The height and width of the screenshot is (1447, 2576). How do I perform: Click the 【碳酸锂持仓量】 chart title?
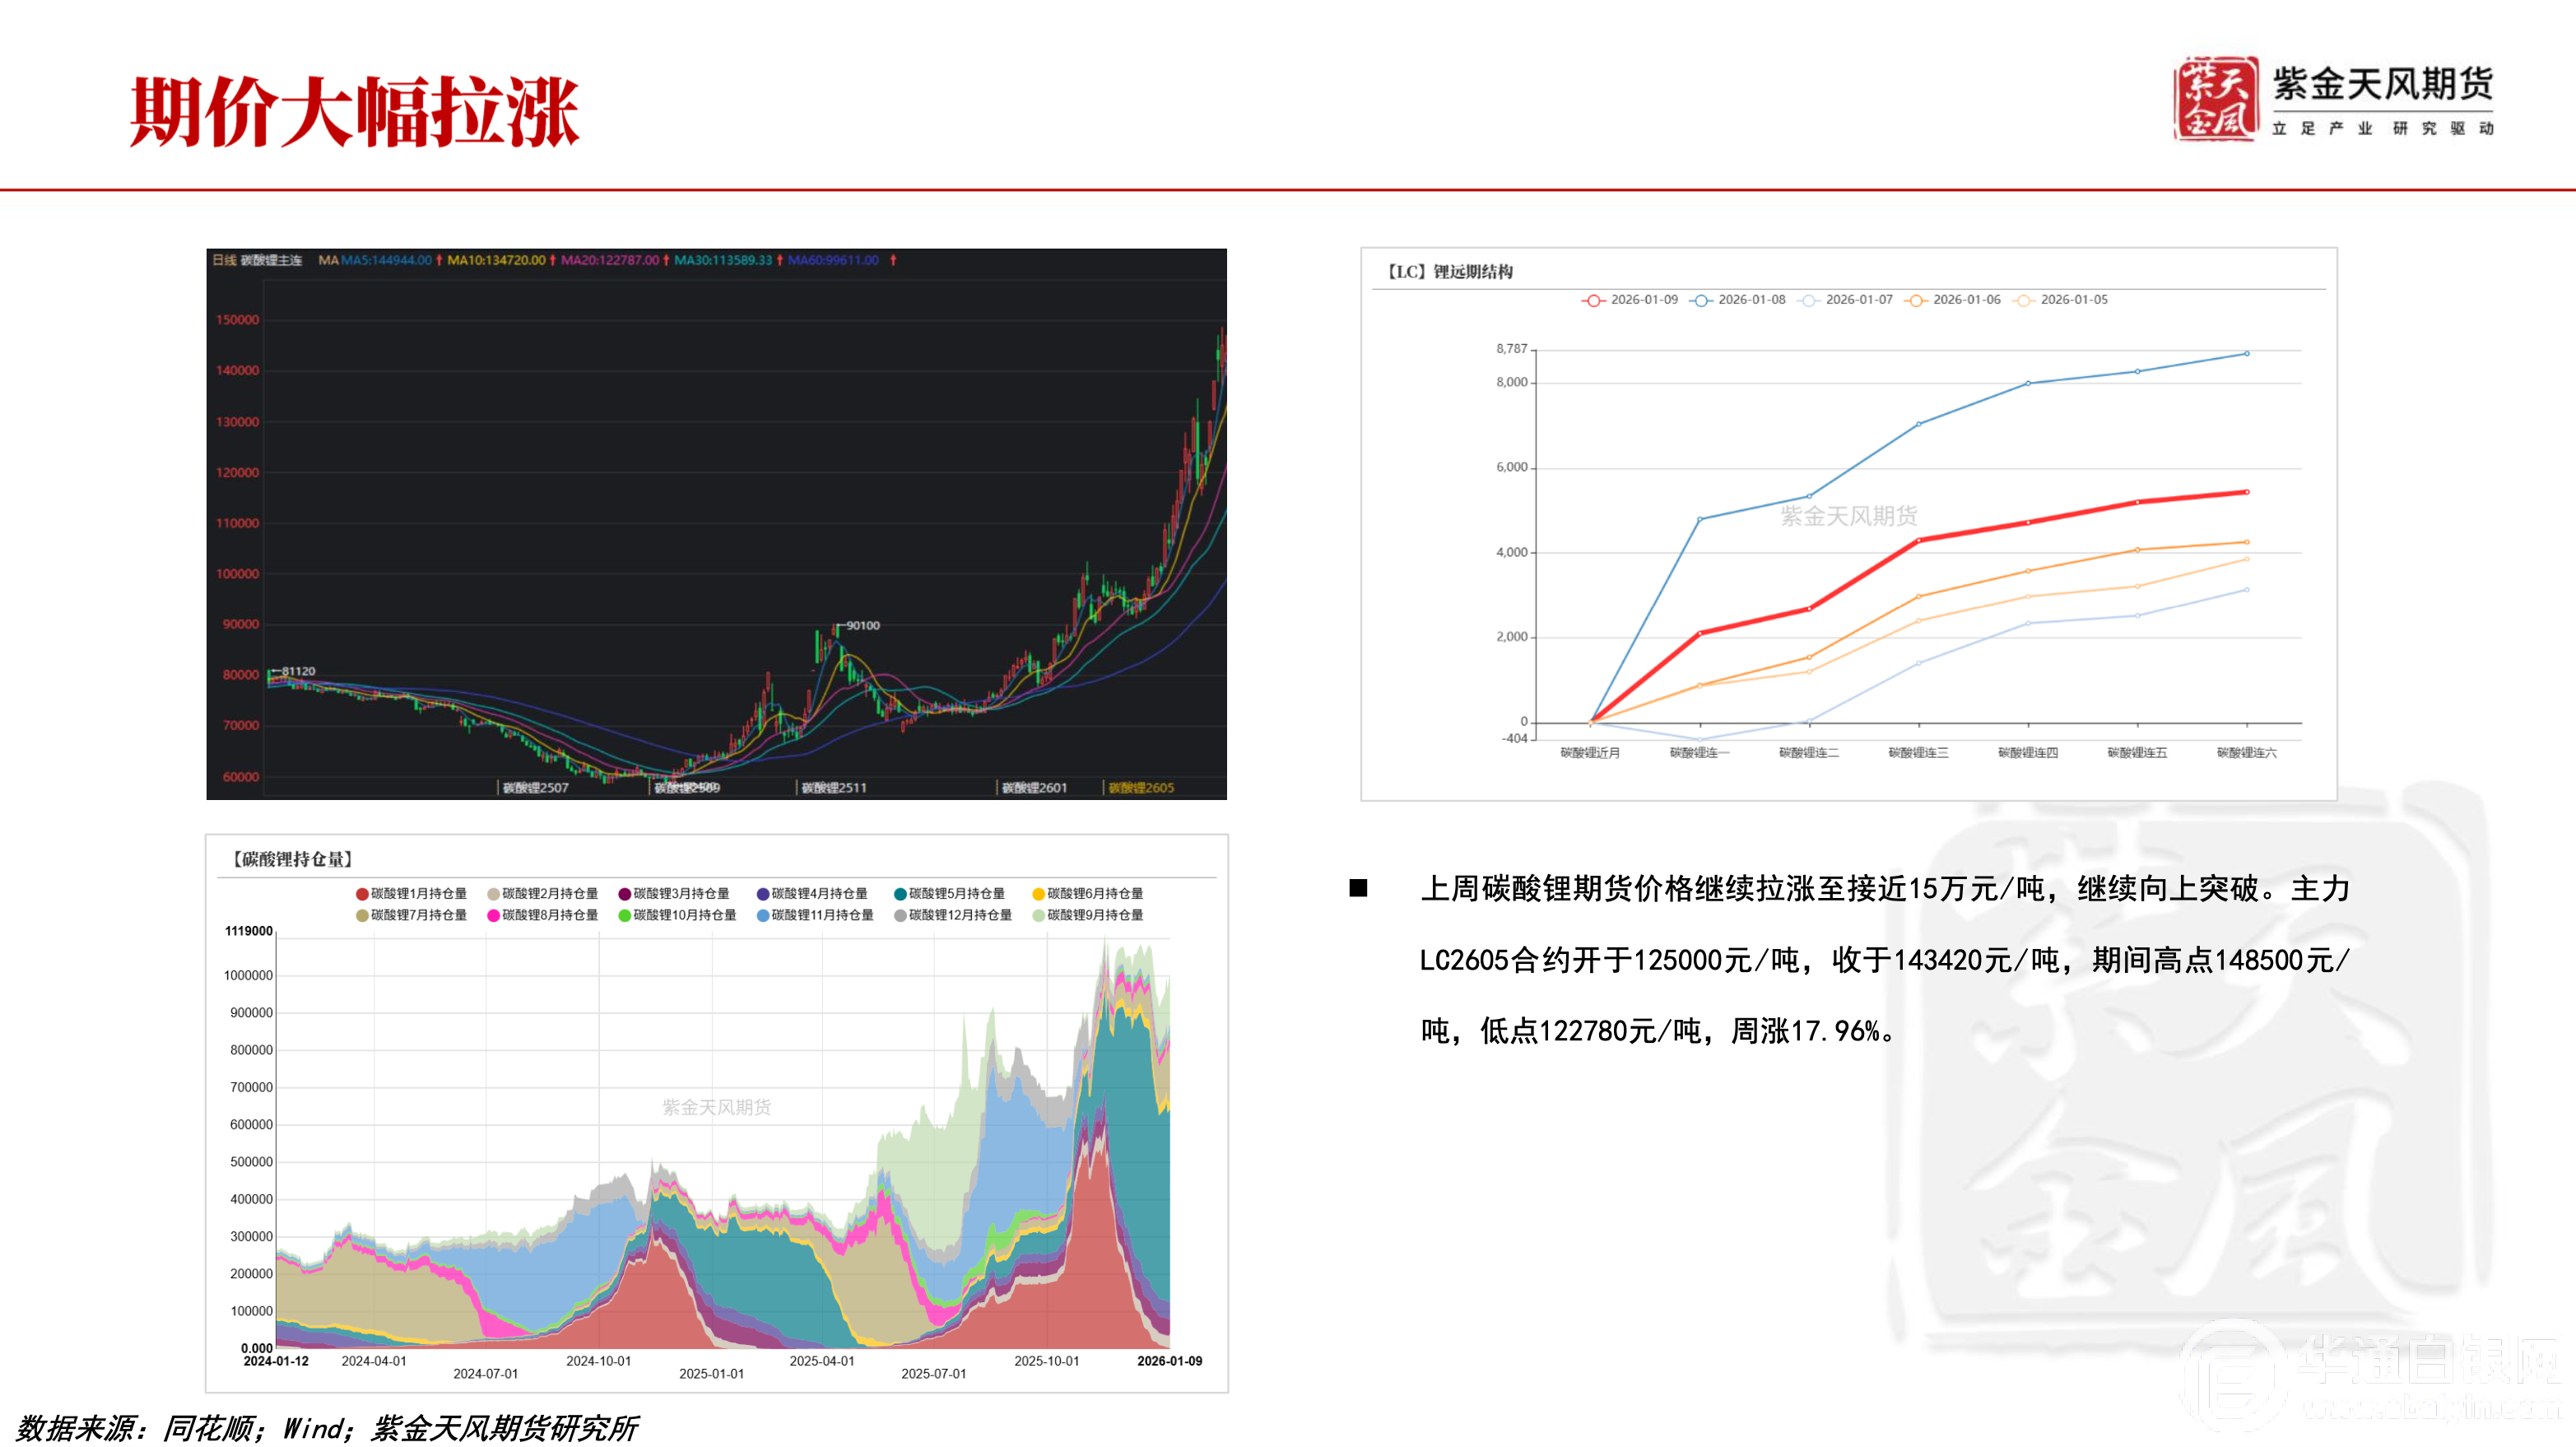point(291,859)
